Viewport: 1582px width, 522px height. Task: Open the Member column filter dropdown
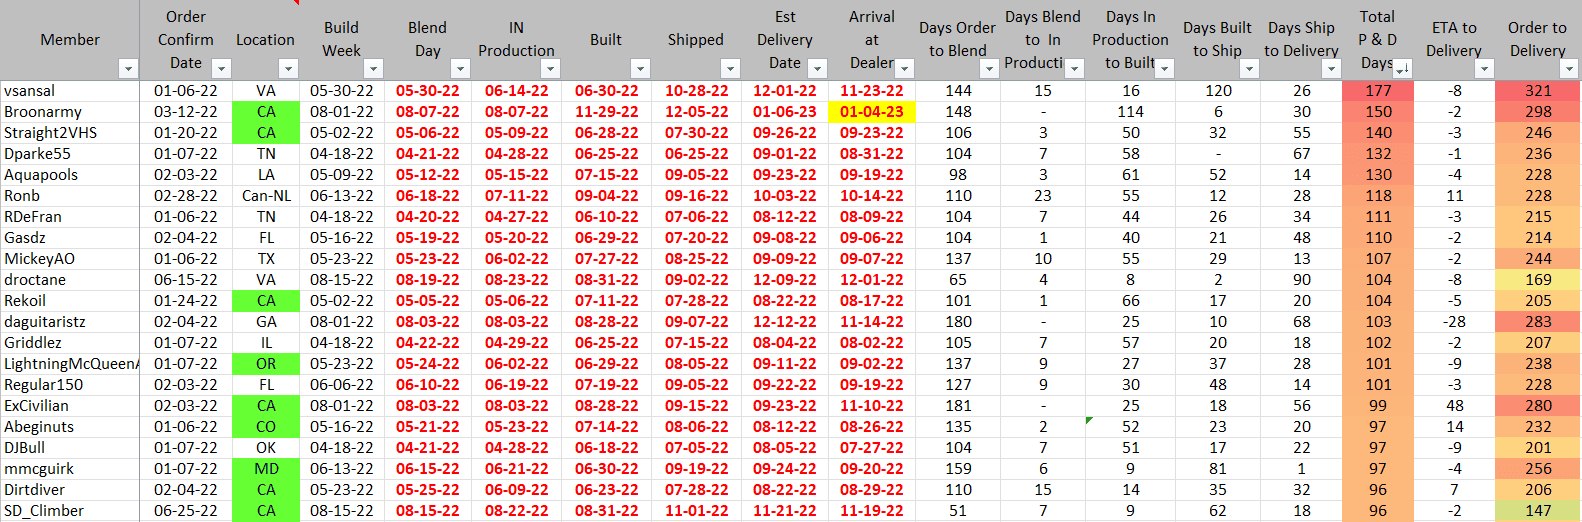[127, 69]
